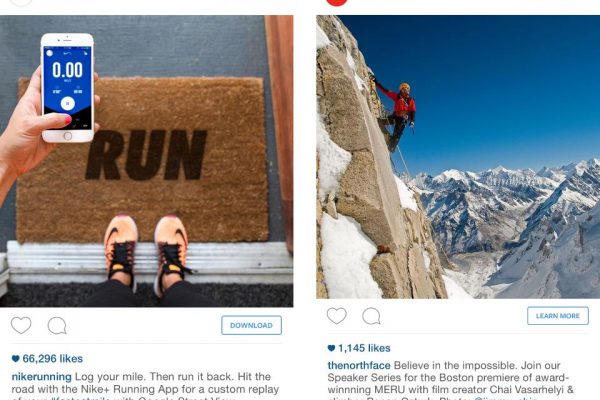Tap the heart icon on The North Face post
This screenshot has width=600, height=400.
coord(337,316)
